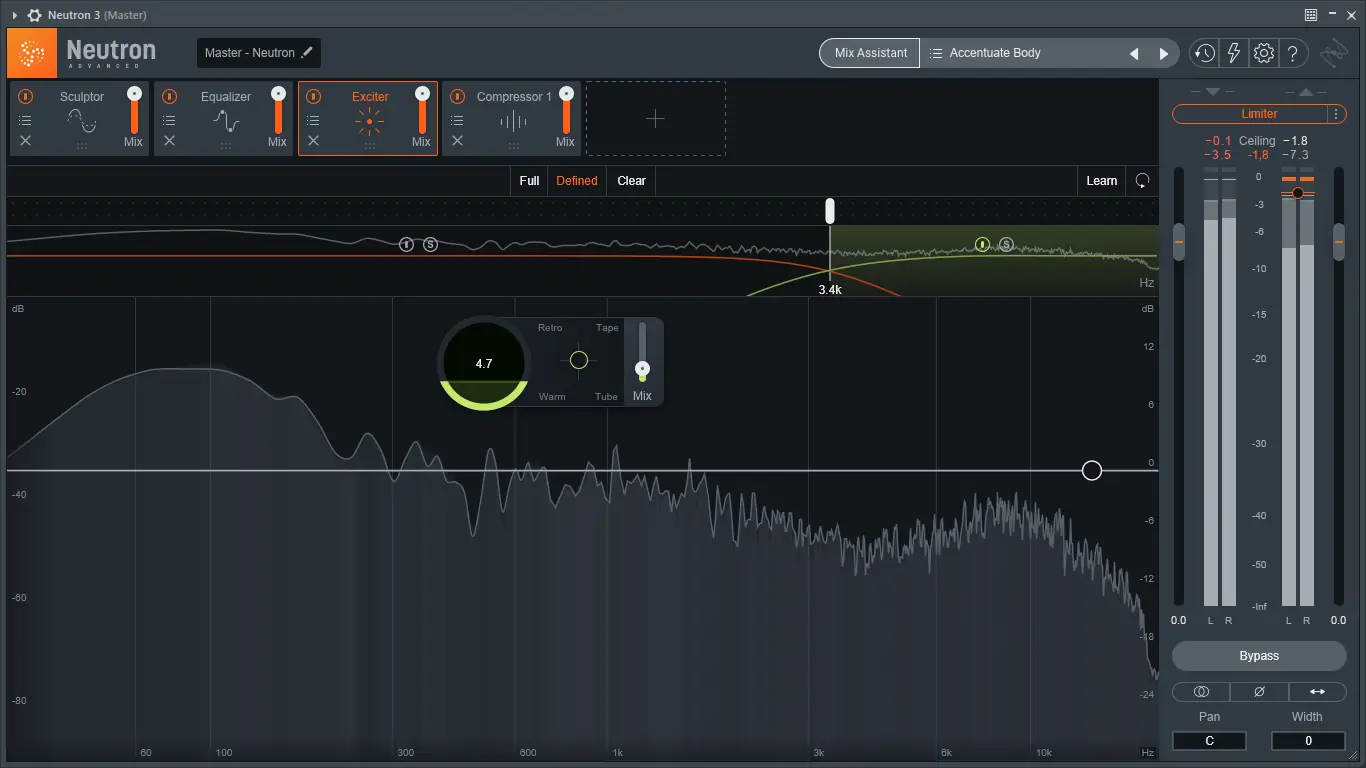1366x768 pixels.
Task: Open Exciter module preset list
Action: tap(313, 120)
